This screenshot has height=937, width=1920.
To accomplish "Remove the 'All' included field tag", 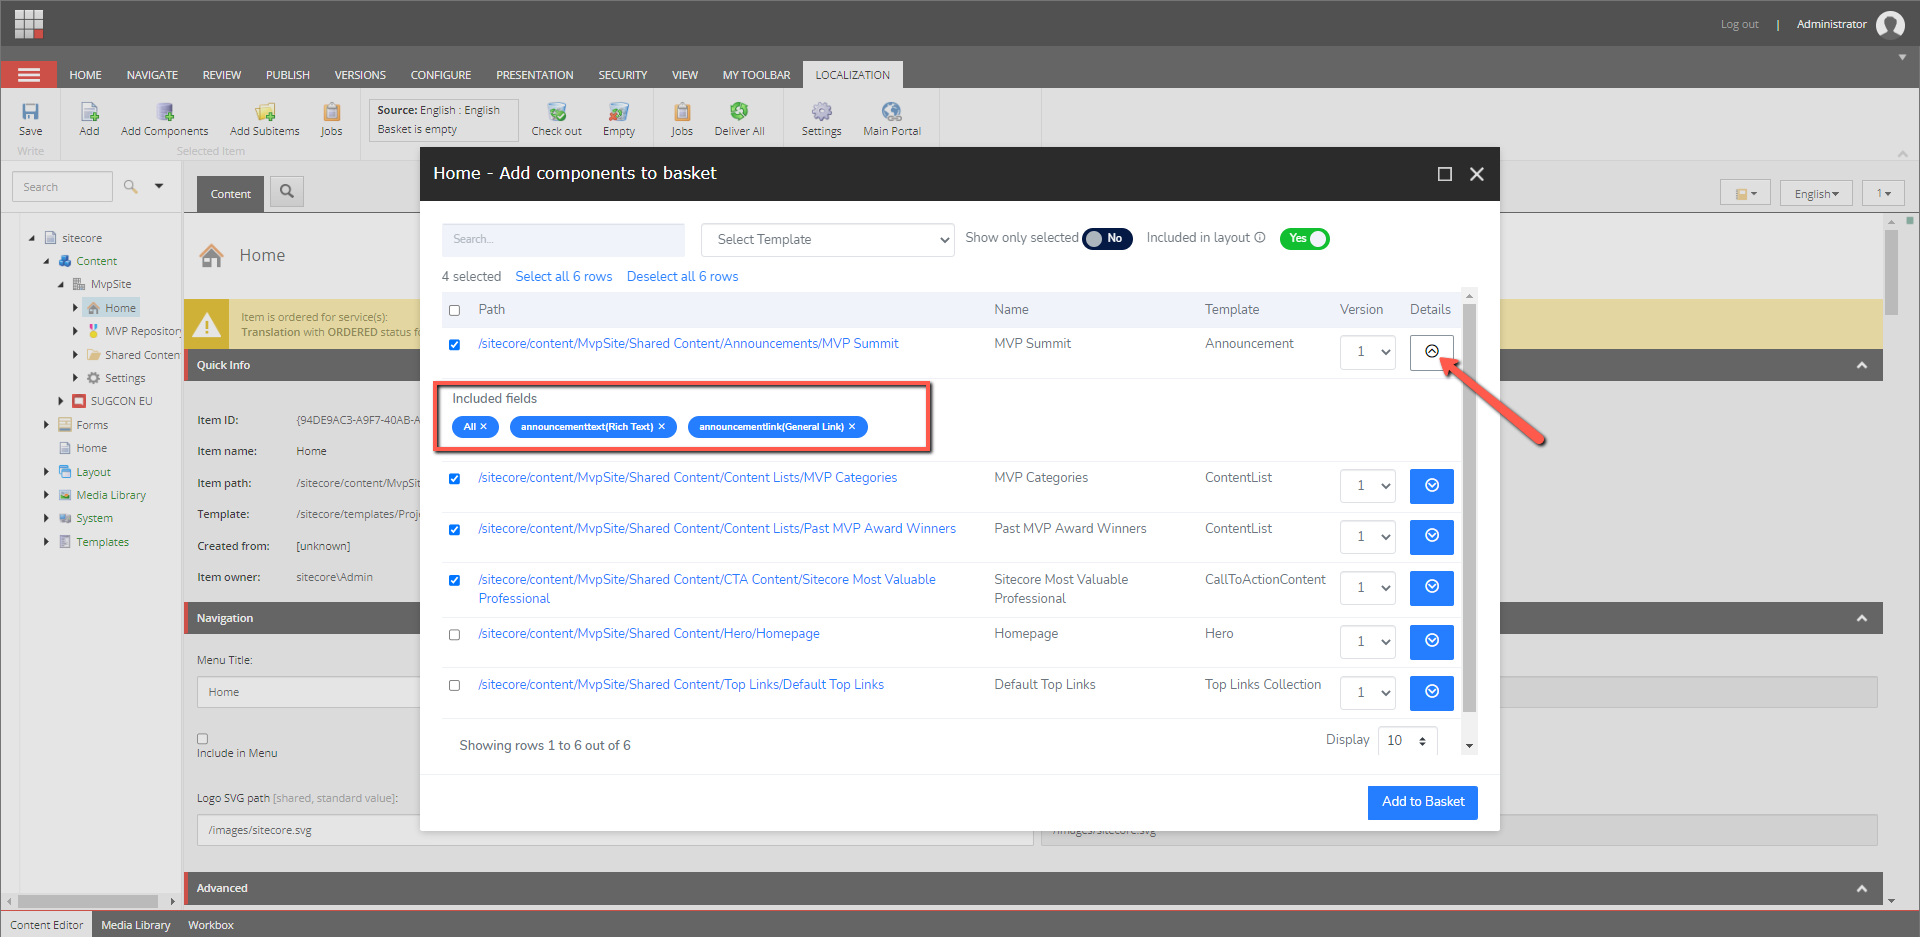I will pyautogui.click(x=484, y=427).
